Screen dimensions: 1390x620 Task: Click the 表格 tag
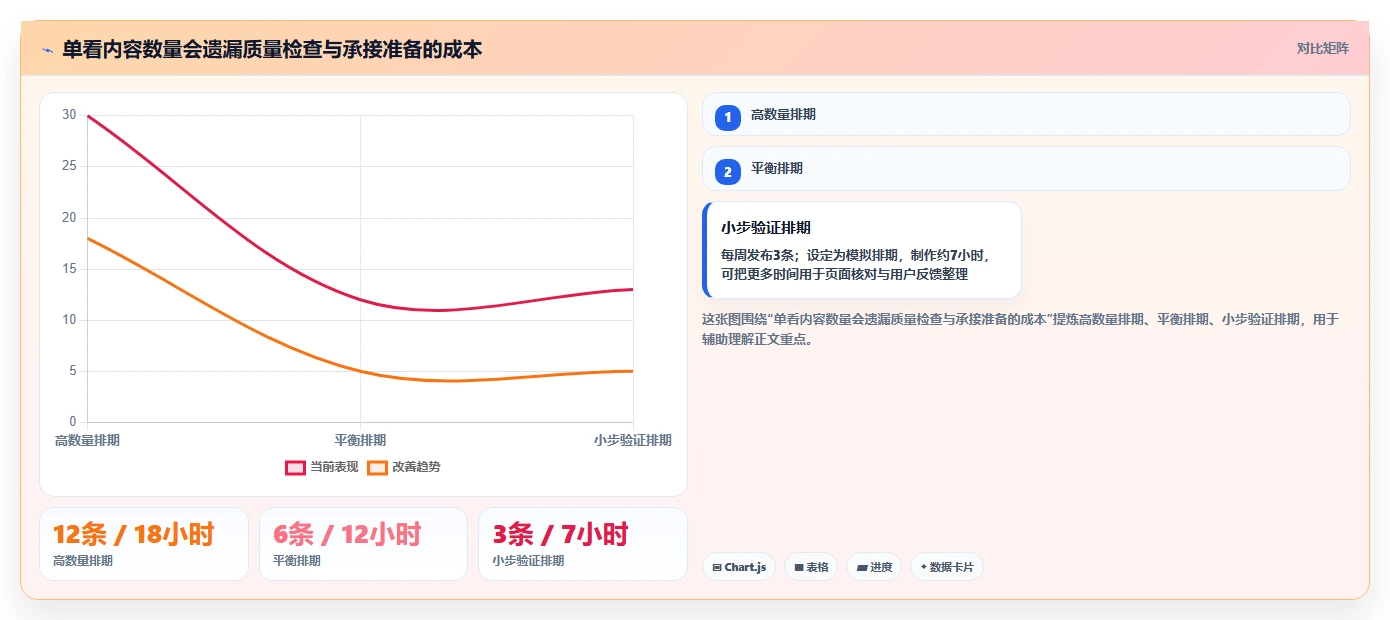(811, 567)
